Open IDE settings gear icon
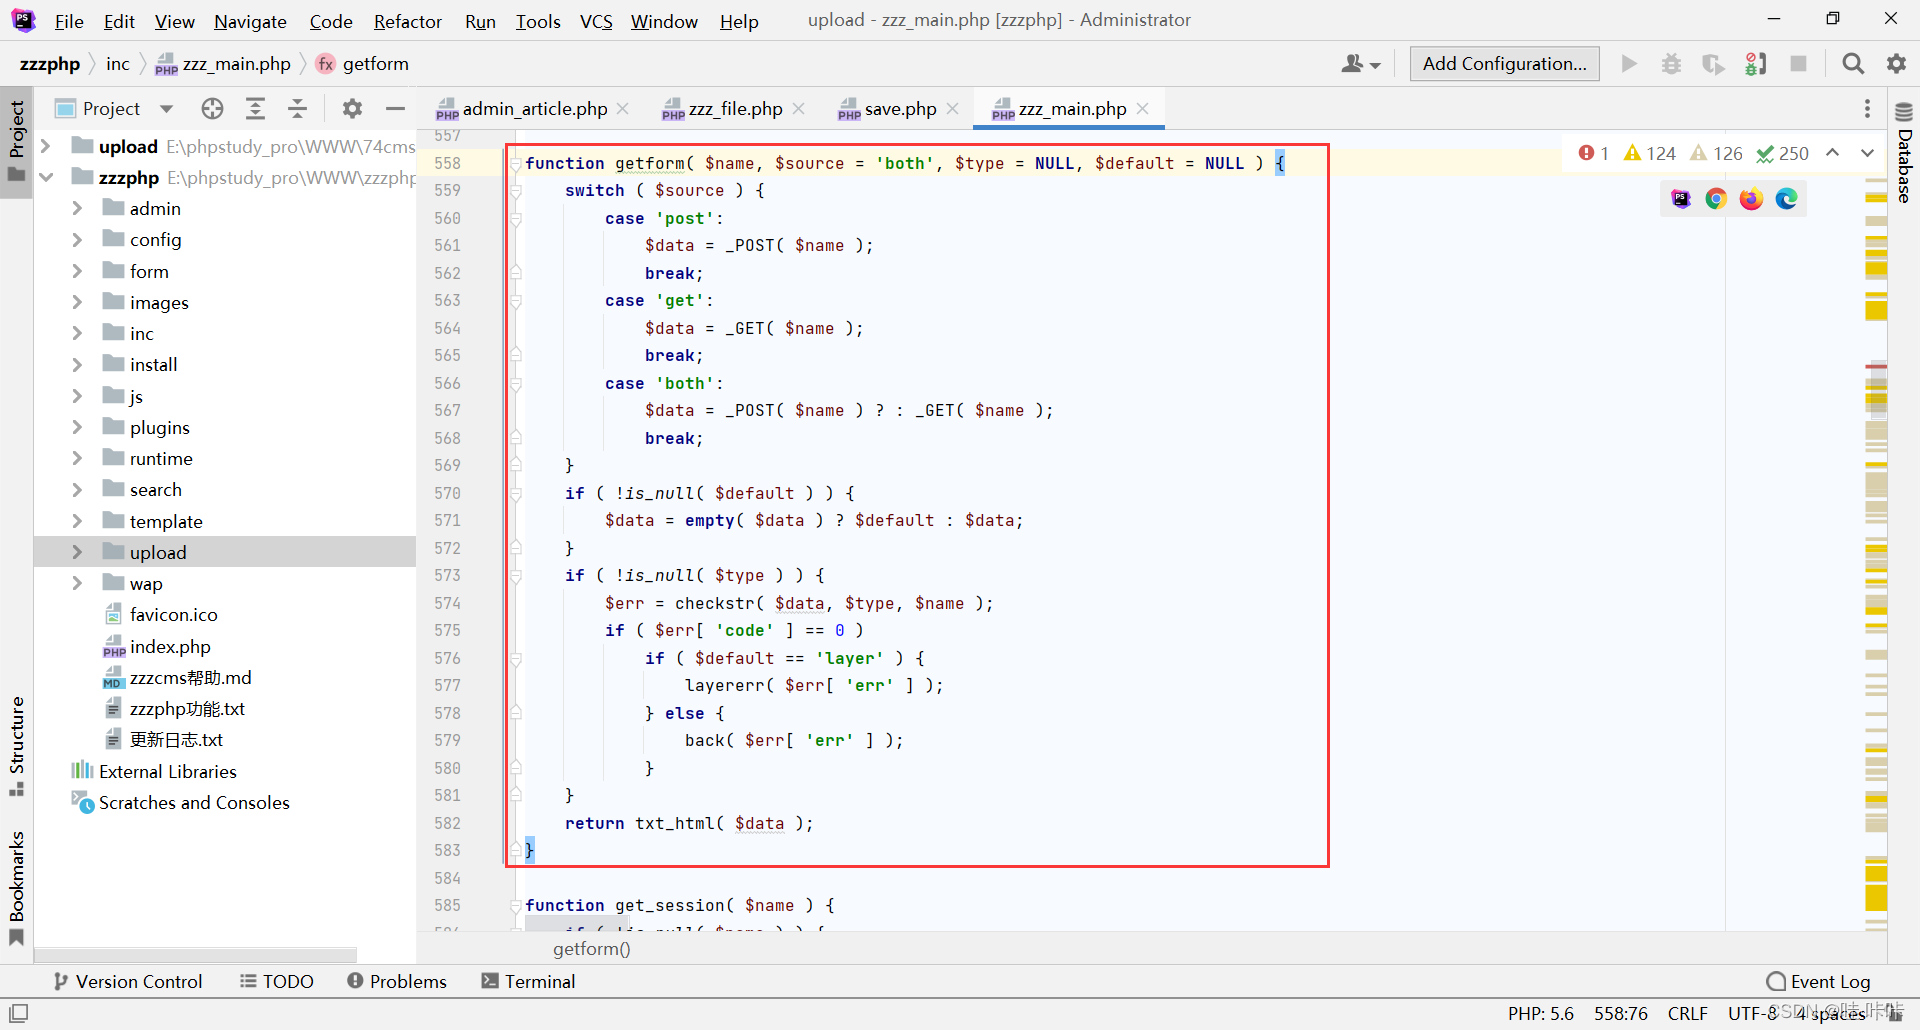 tap(1896, 64)
